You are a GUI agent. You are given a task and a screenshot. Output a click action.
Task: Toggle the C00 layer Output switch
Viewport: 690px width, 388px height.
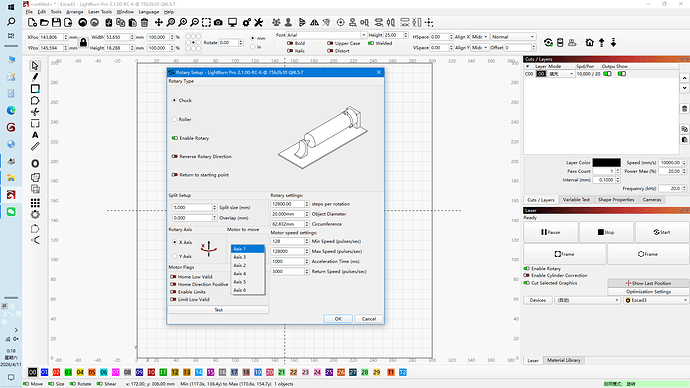(x=607, y=74)
